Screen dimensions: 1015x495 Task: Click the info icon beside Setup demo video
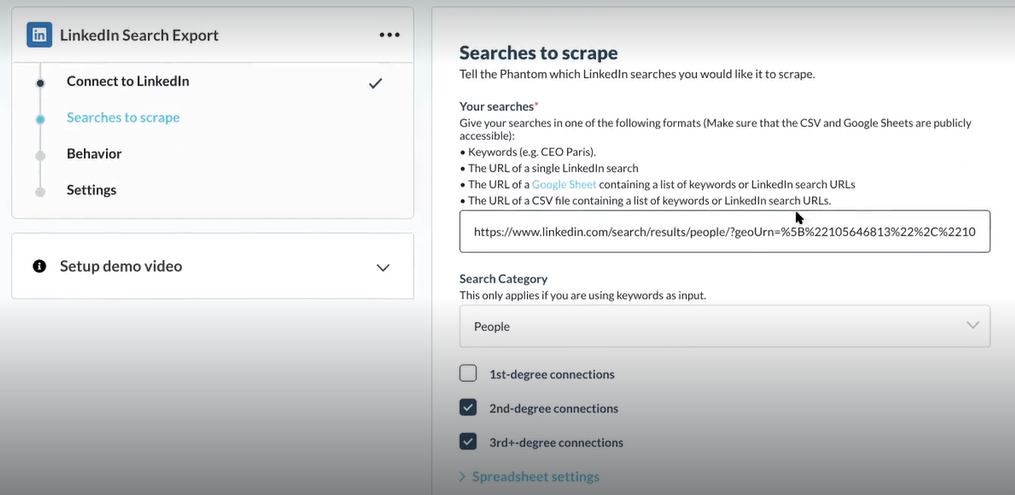click(x=39, y=266)
